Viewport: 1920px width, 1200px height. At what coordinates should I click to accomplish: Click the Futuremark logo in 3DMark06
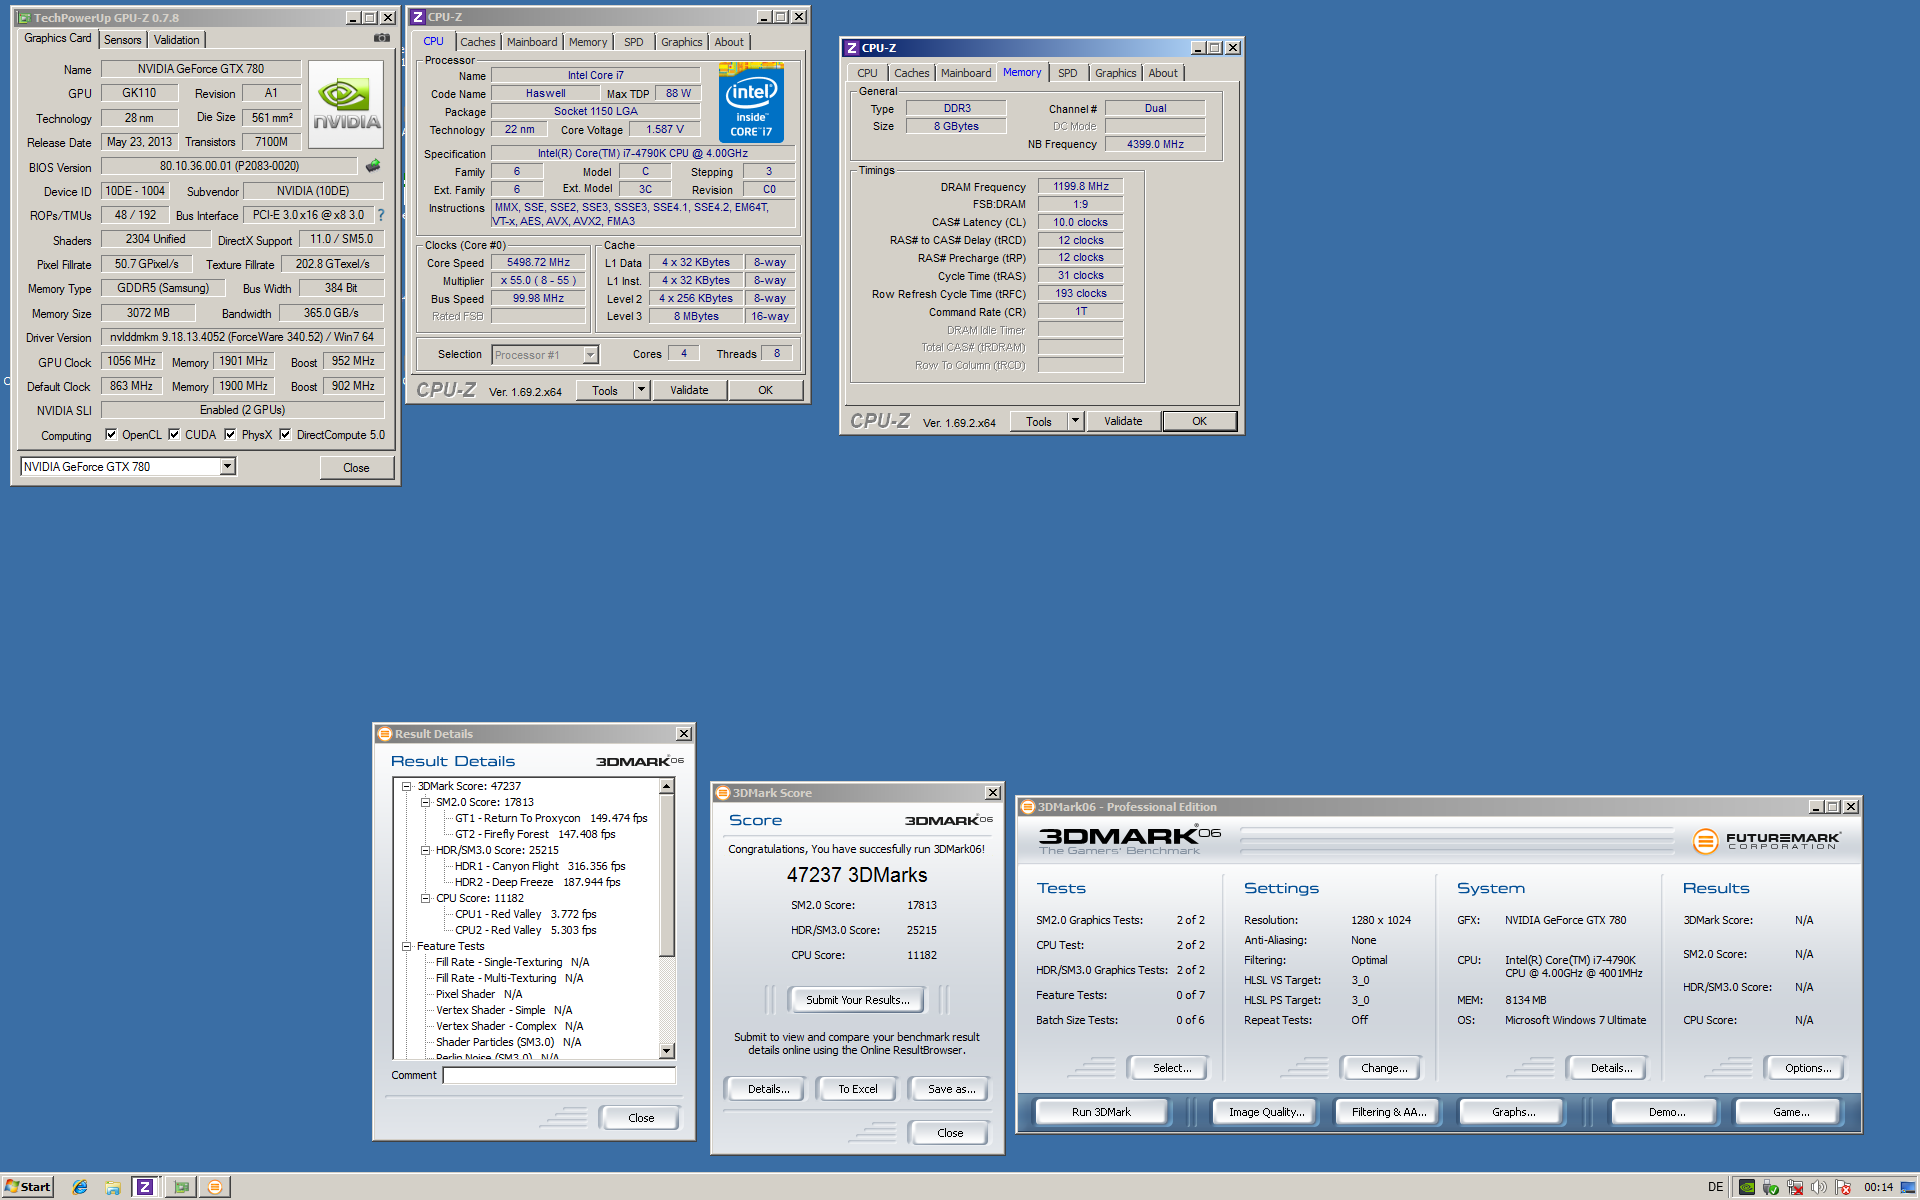pos(1766,841)
